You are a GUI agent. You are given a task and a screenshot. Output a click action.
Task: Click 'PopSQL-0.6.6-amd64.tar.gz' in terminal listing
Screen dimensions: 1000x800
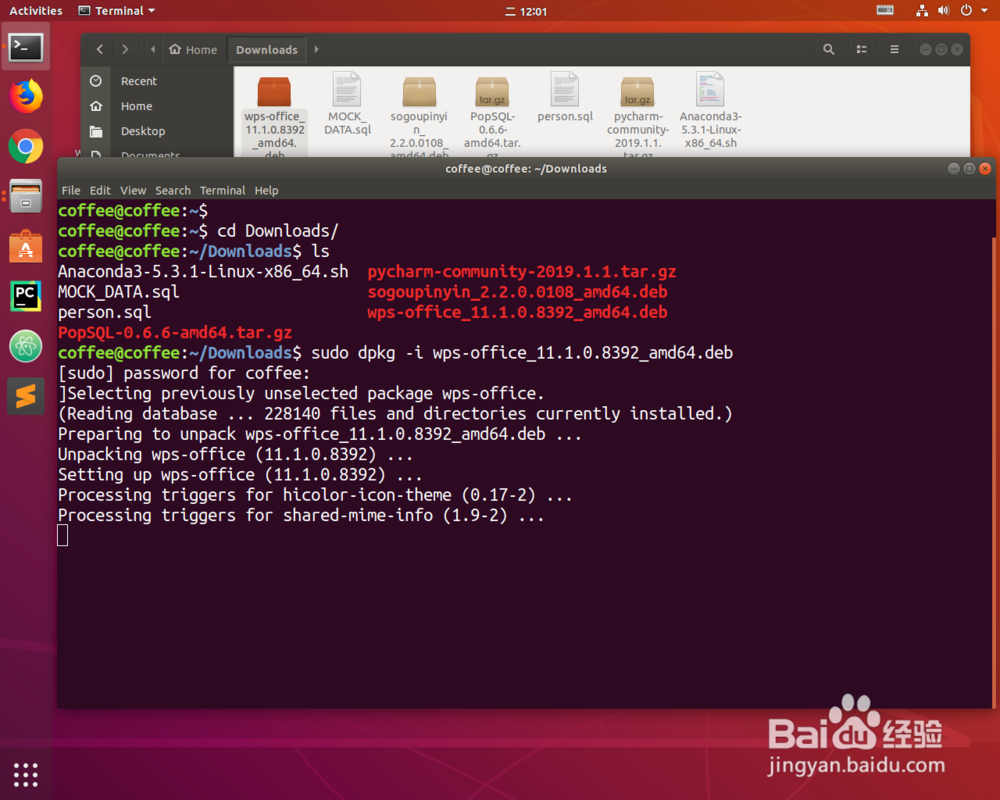175,332
